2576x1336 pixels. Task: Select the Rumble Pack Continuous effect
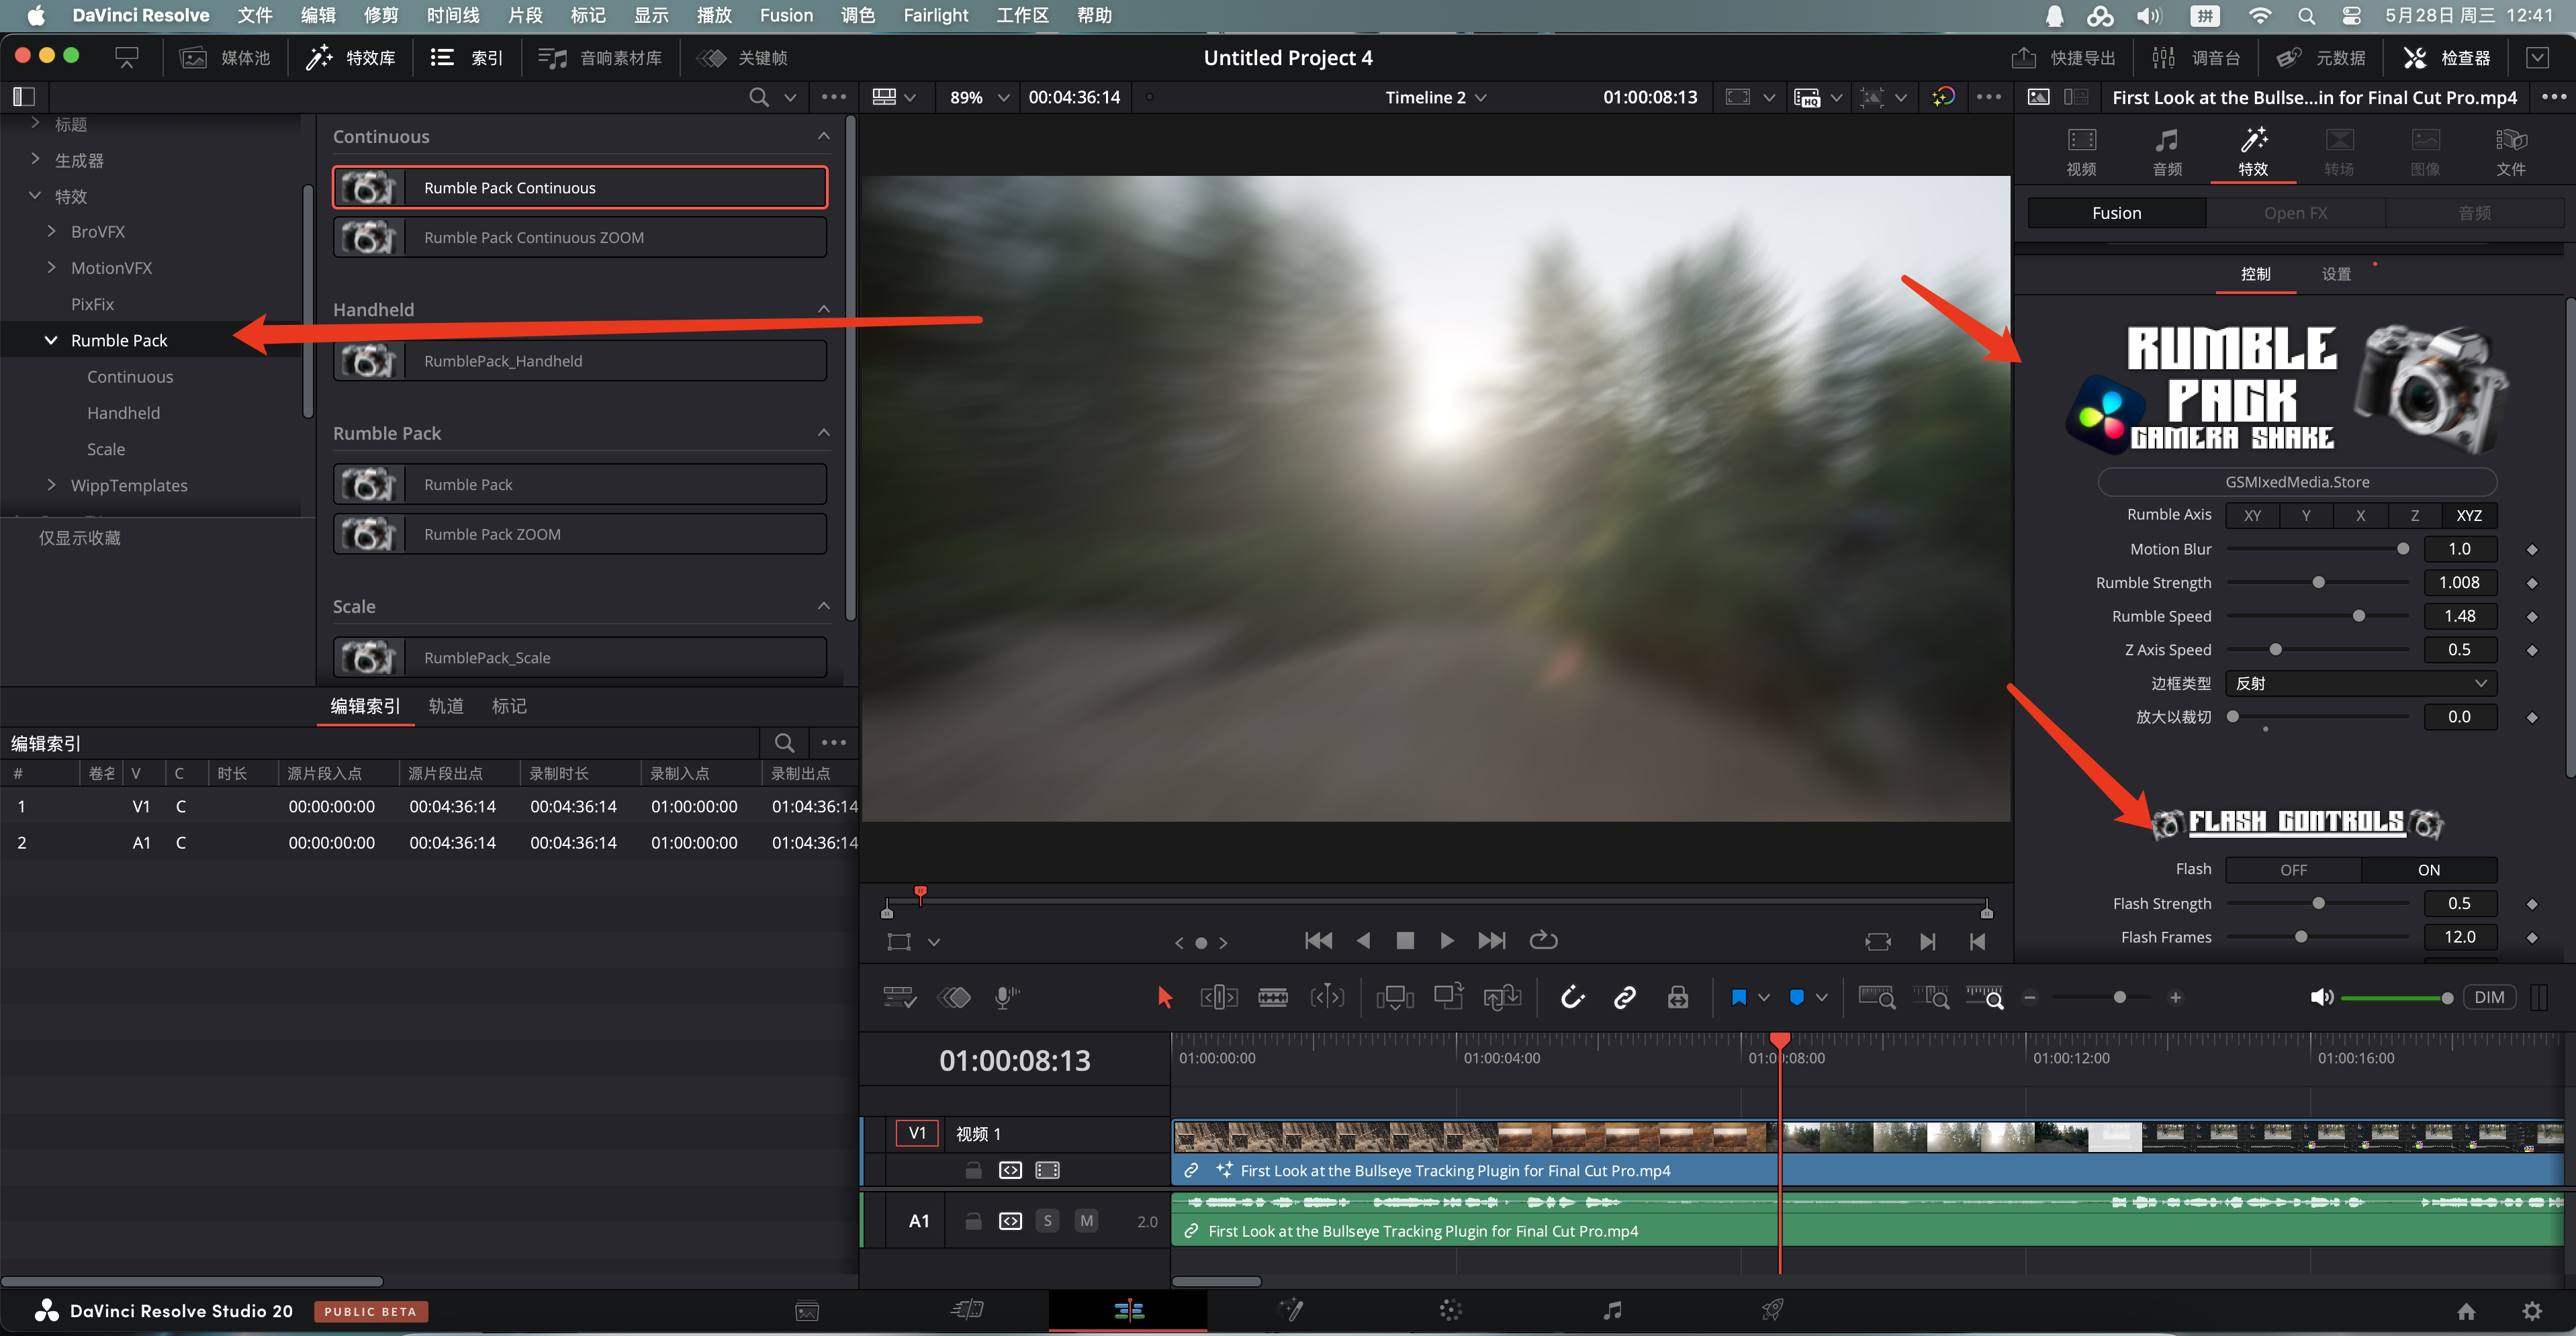point(580,188)
